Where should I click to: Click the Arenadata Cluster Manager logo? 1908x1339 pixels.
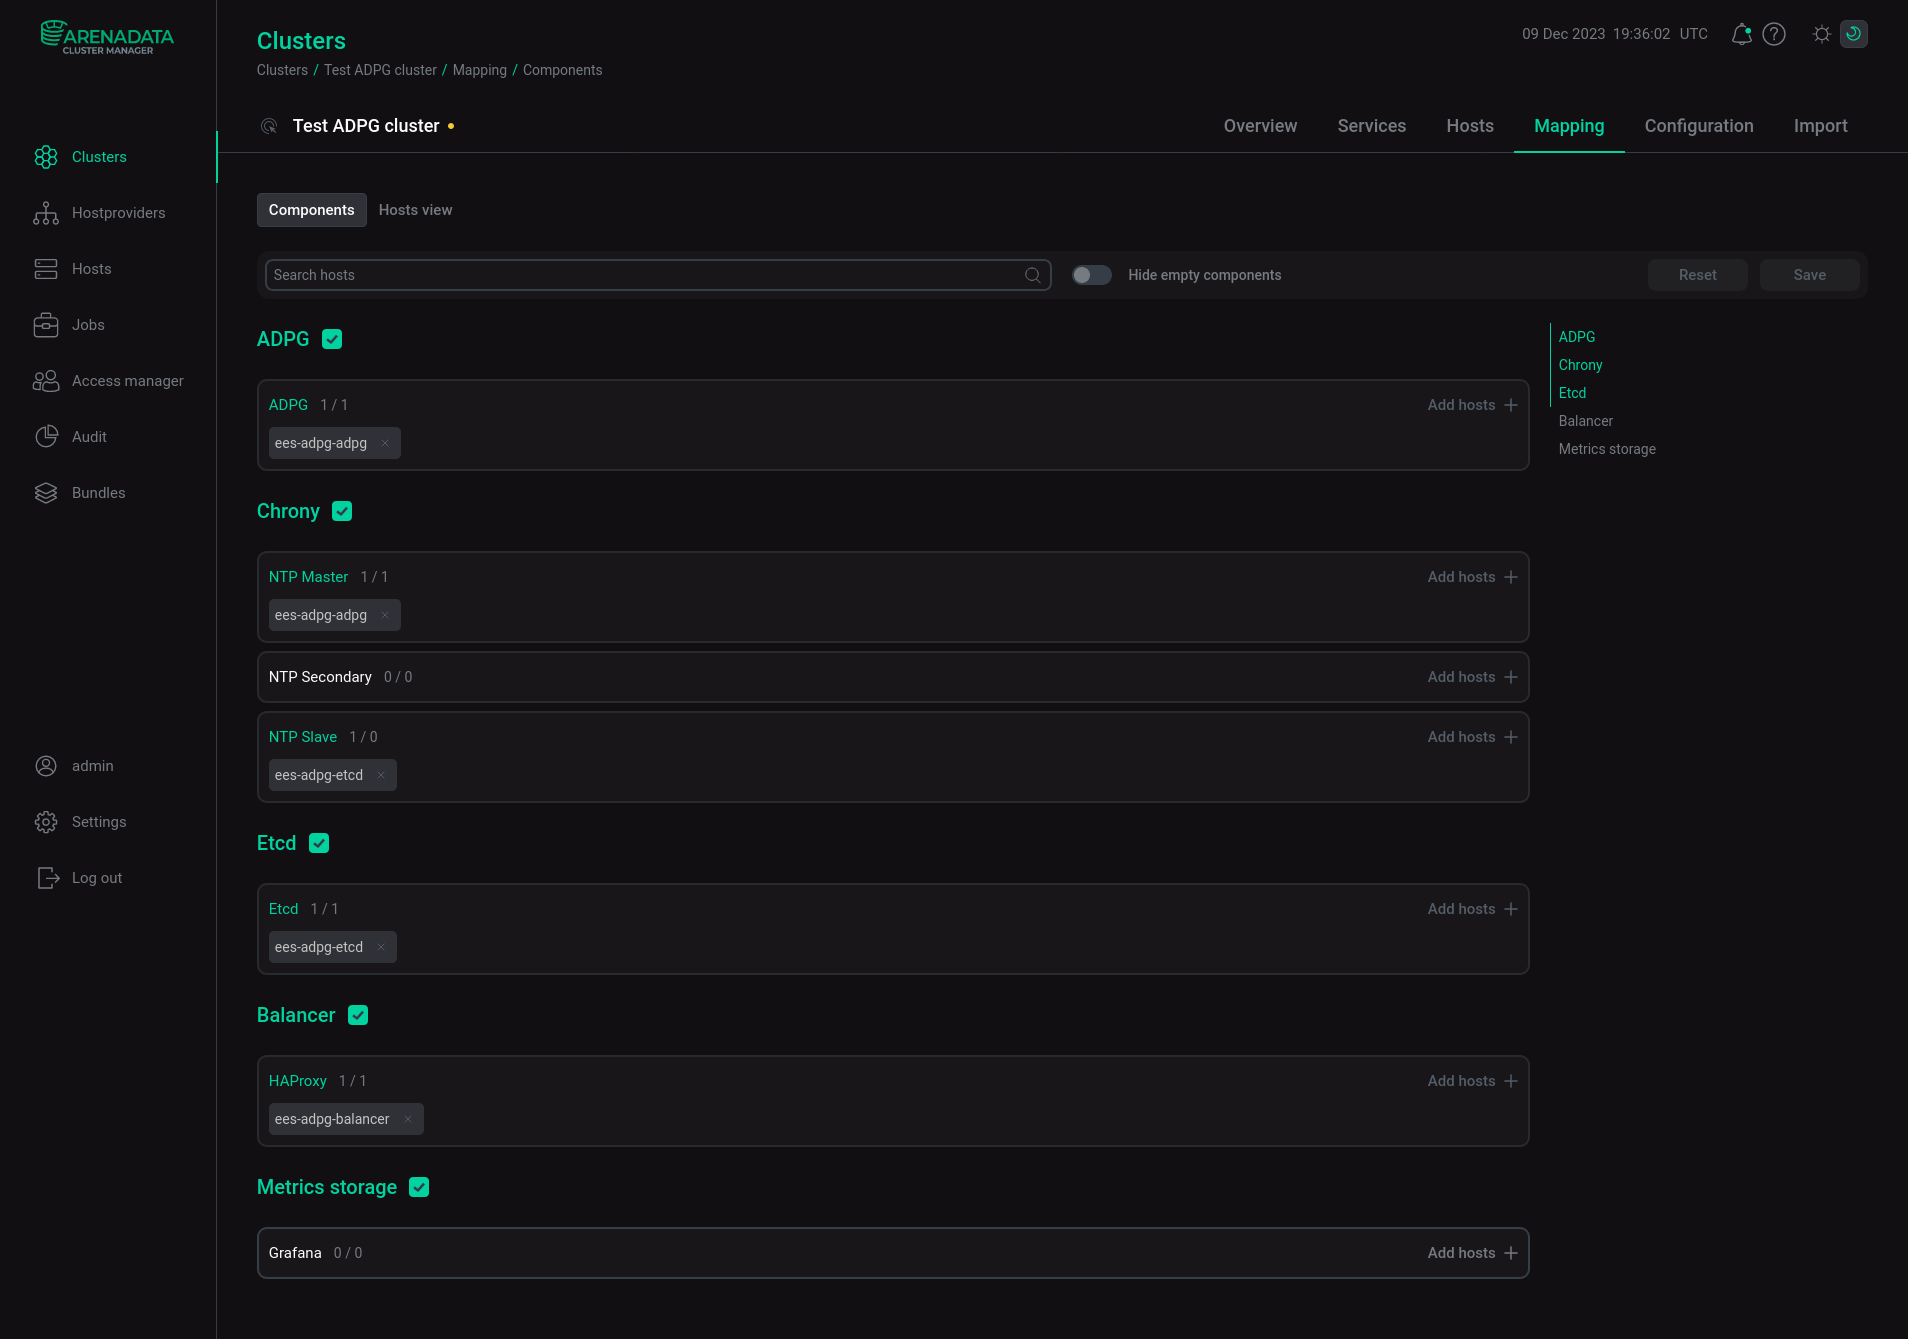[x=107, y=37]
